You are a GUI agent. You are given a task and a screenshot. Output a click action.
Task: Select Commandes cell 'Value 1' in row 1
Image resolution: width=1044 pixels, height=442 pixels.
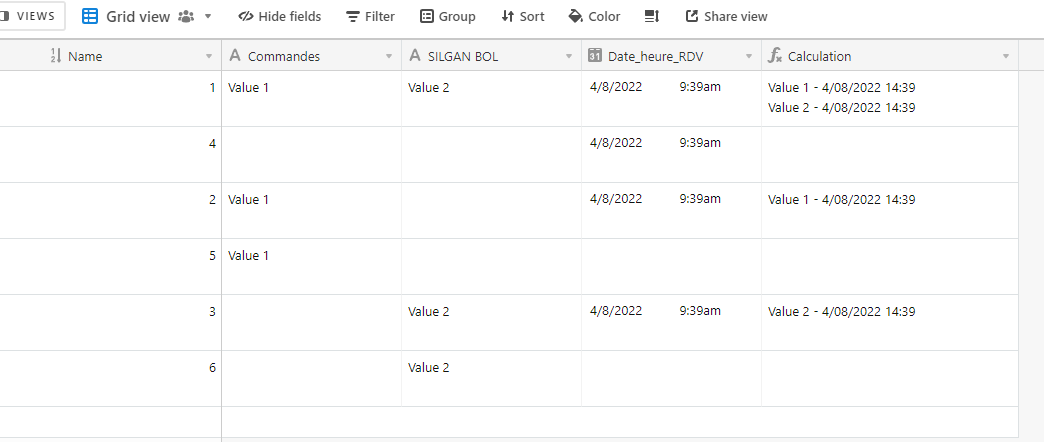[312, 99]
